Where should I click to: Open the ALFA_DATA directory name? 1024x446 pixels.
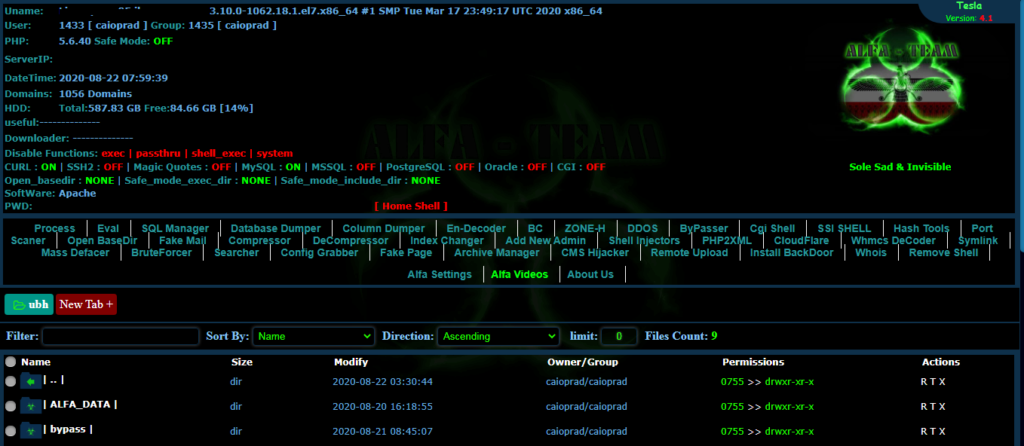tap(80, 404)
